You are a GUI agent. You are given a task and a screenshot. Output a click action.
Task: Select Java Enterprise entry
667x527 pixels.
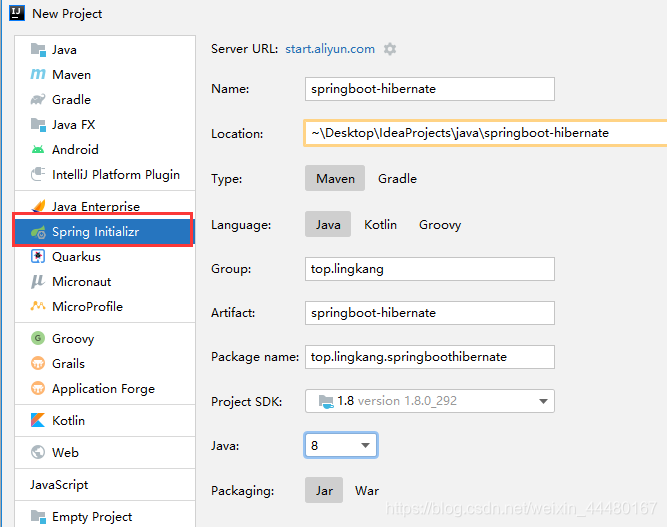(x=105, y=206)
